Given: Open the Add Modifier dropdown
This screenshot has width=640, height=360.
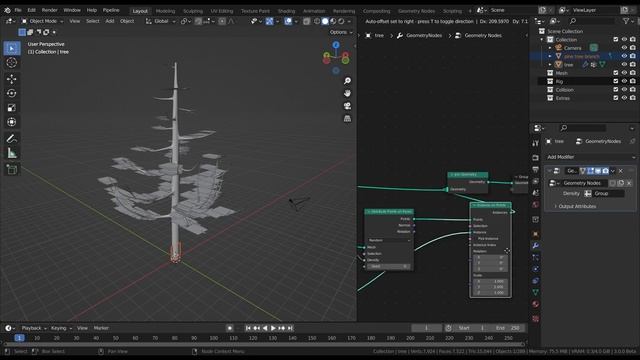Looking at the screenshot, I should pyautogui.click(x=591, y=157).
